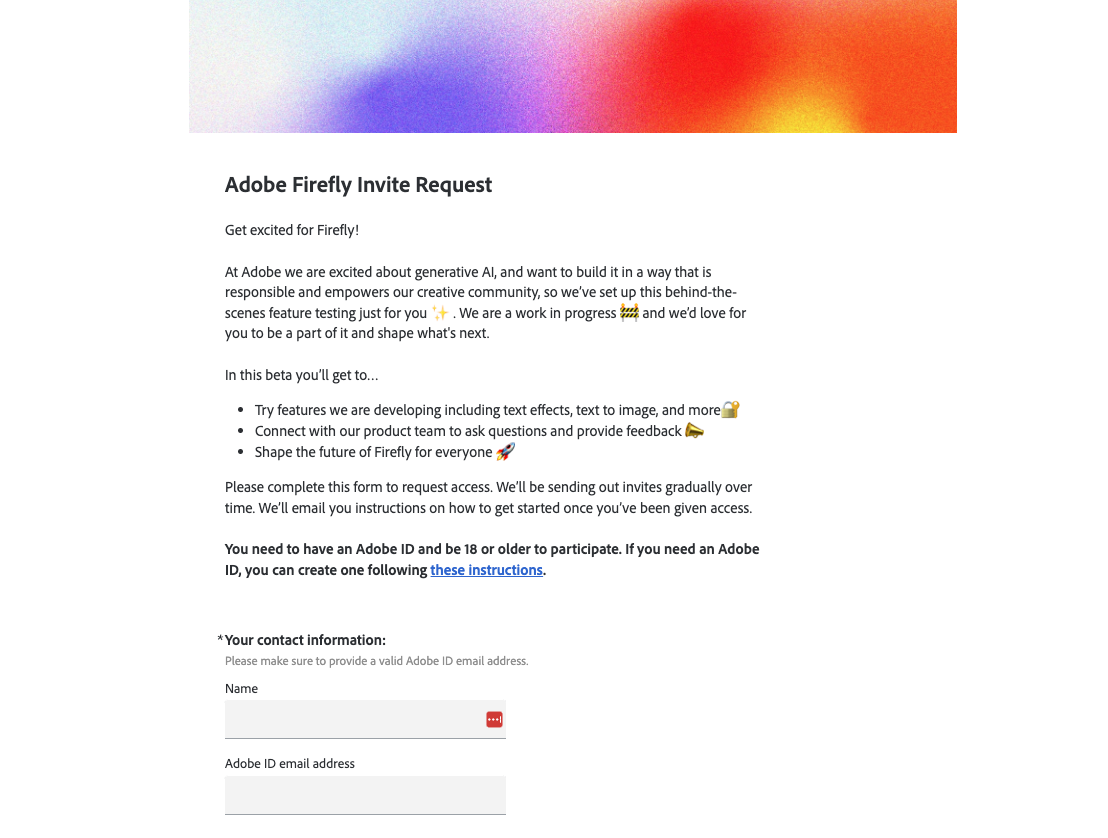Click the "Adobe Firefly Invite Request" heading
Image resolution: width=1108 pixels, height=838 pixels.
click(x=358, y=185)
